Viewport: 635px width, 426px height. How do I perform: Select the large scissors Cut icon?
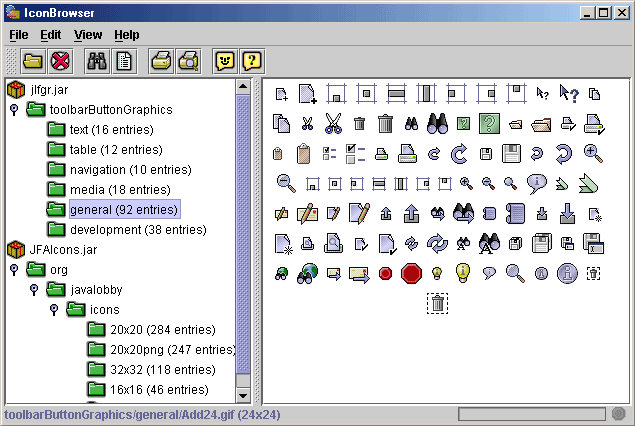point(333,124)
